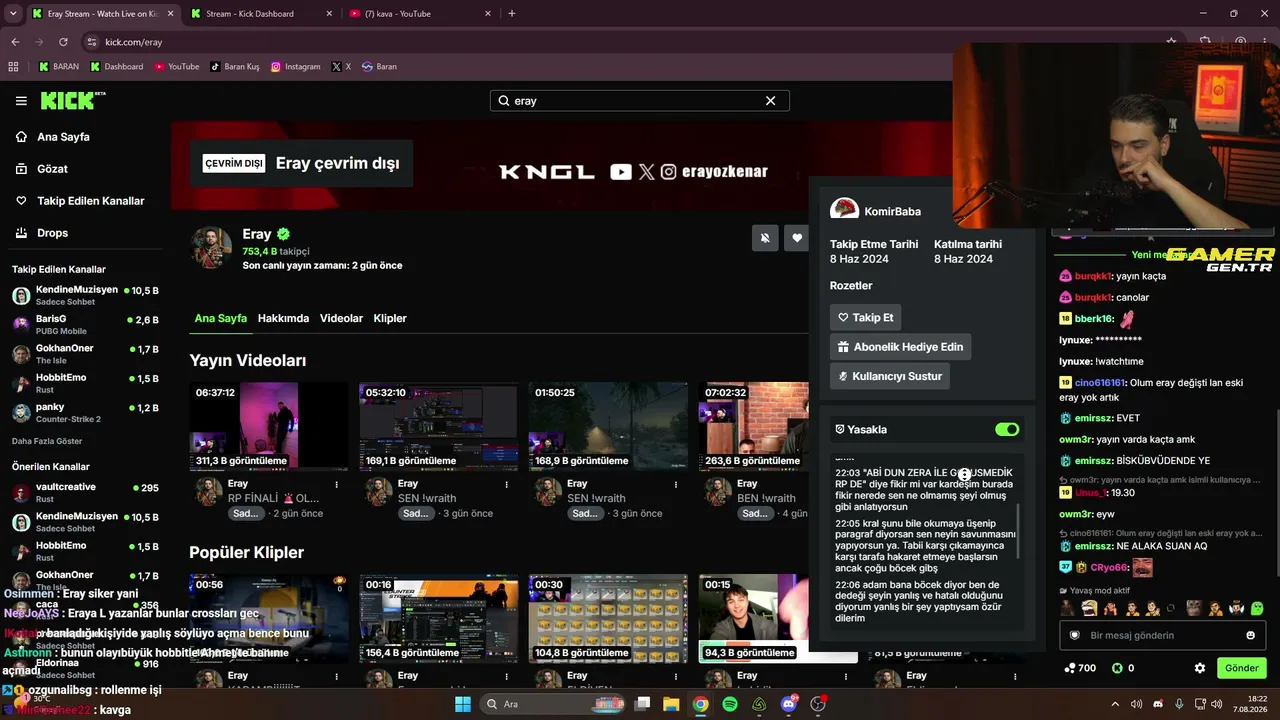Open the Kick hamburger sidebar menu

click(21, 101)
